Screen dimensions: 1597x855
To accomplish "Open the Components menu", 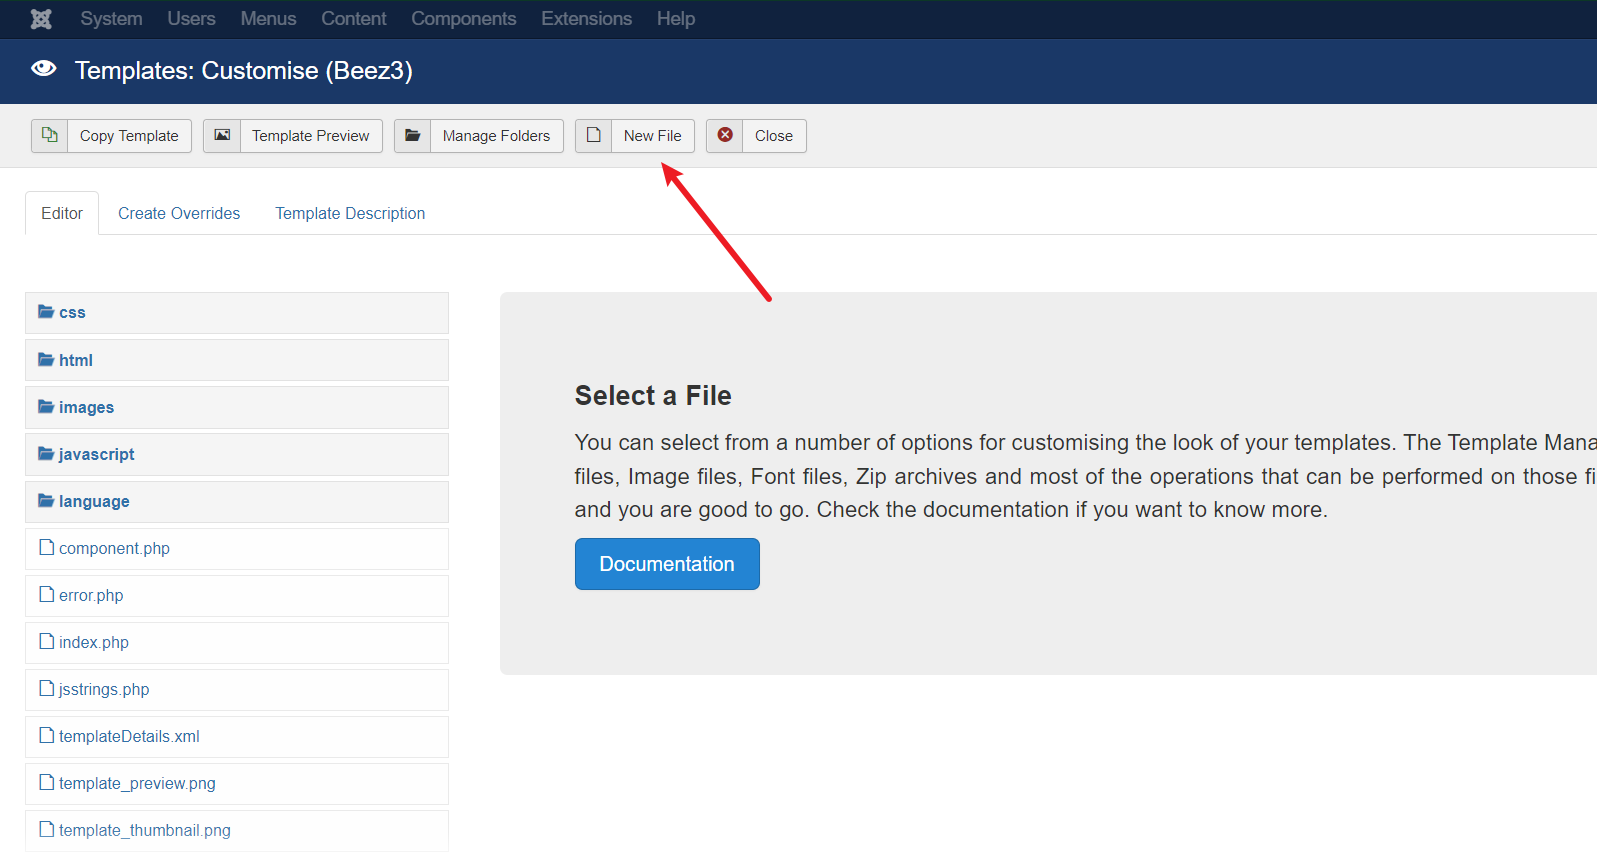I will [x=464, y=19].
